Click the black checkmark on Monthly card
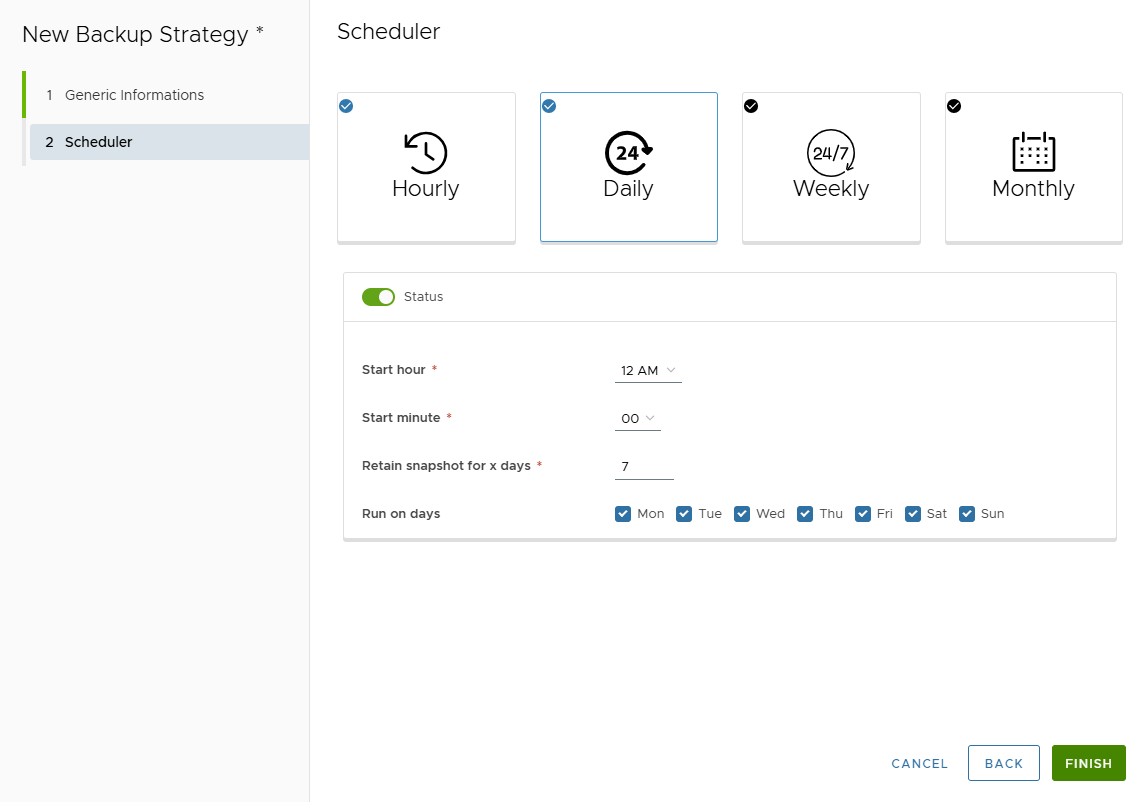Image resolution: width=1148 pixels, height=802 pixels. (954, 106)
